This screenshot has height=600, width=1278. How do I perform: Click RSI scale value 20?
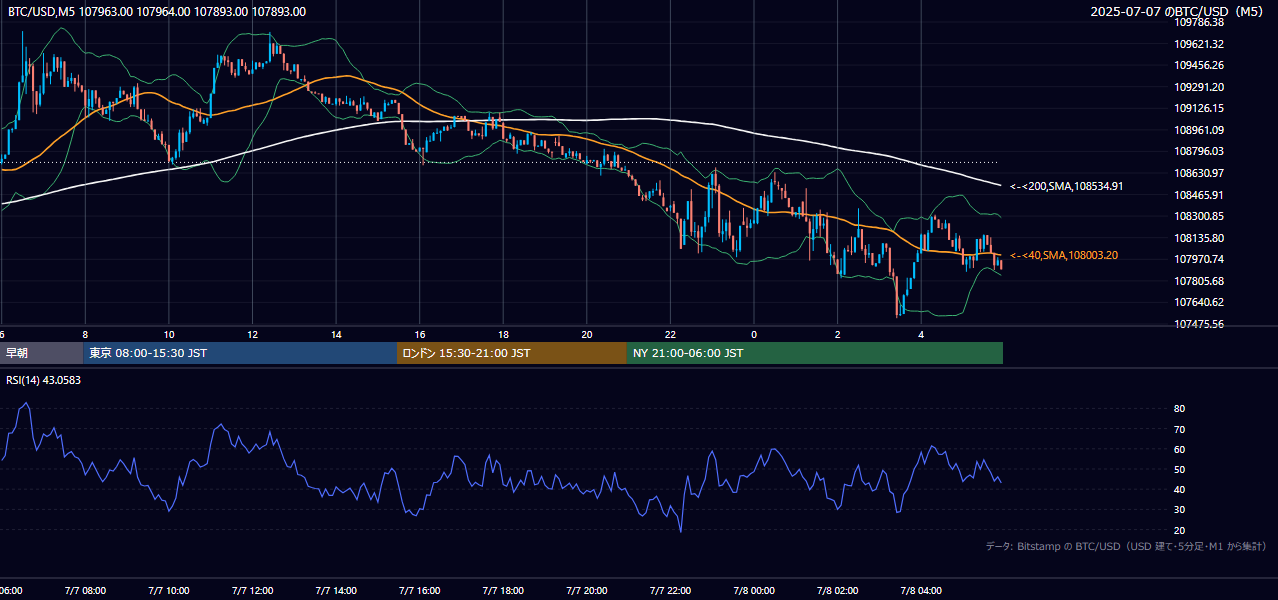pos(1180,530)
